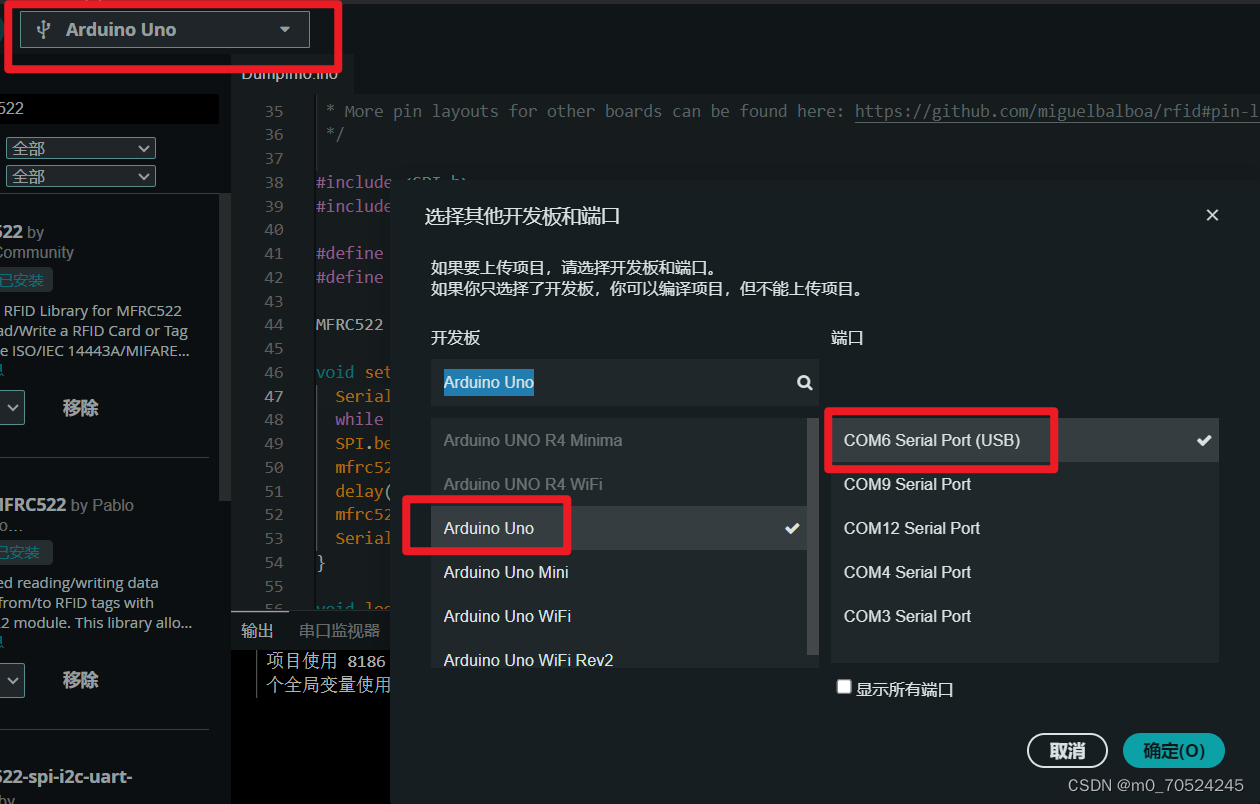Click the 取消 cancel button

pyautogui.click(x=1067, y=750)
